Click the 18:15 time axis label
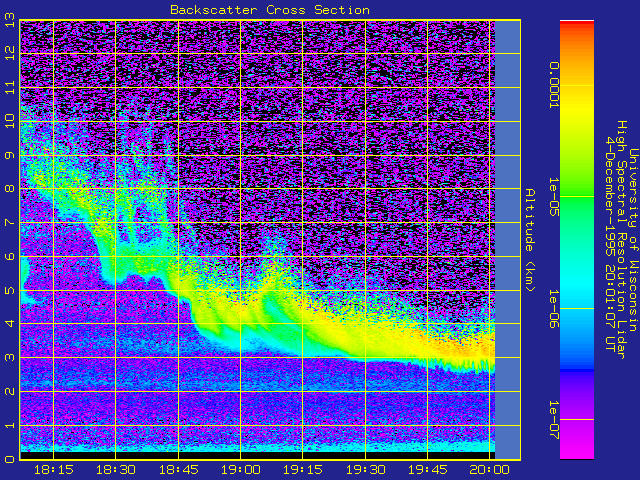640x480 pixels. pos(53,470)
